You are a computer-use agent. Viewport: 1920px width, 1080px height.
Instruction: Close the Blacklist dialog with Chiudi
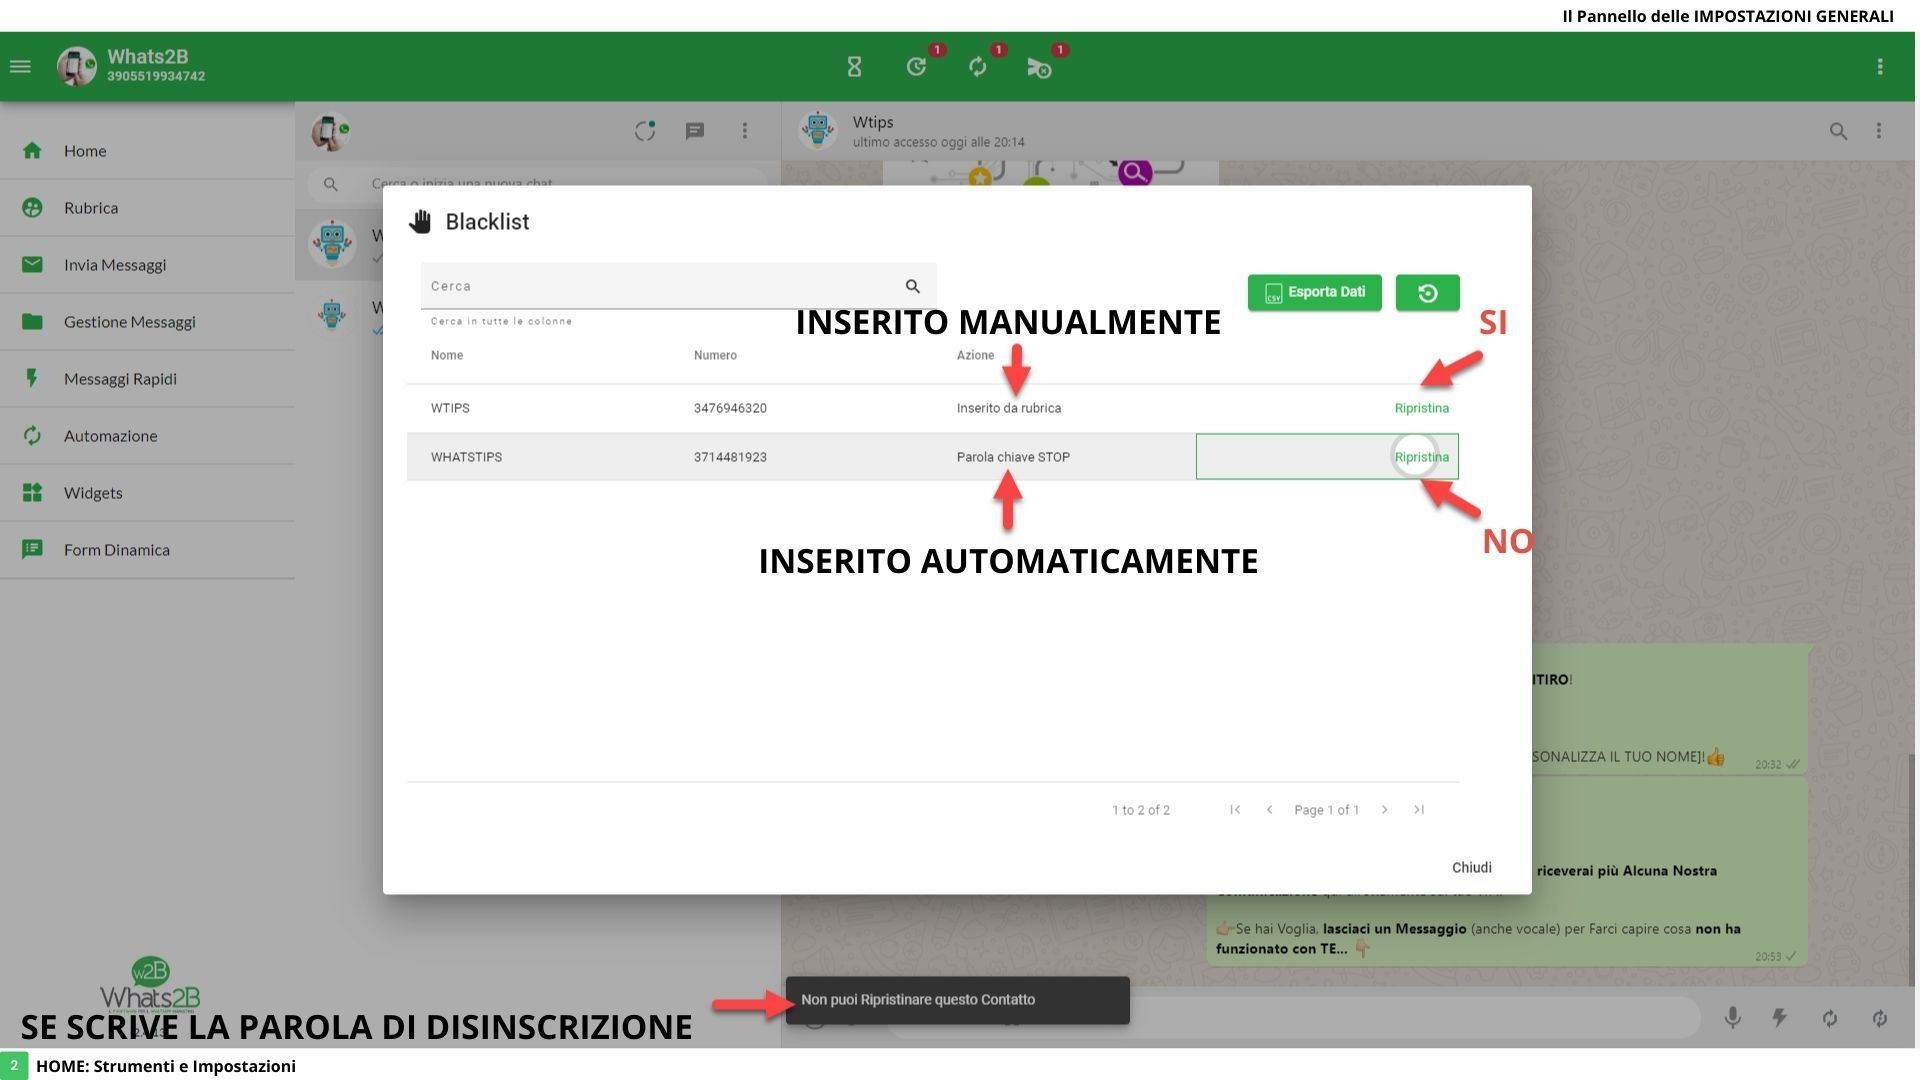pyautogui.click(x=1472, y=868)
